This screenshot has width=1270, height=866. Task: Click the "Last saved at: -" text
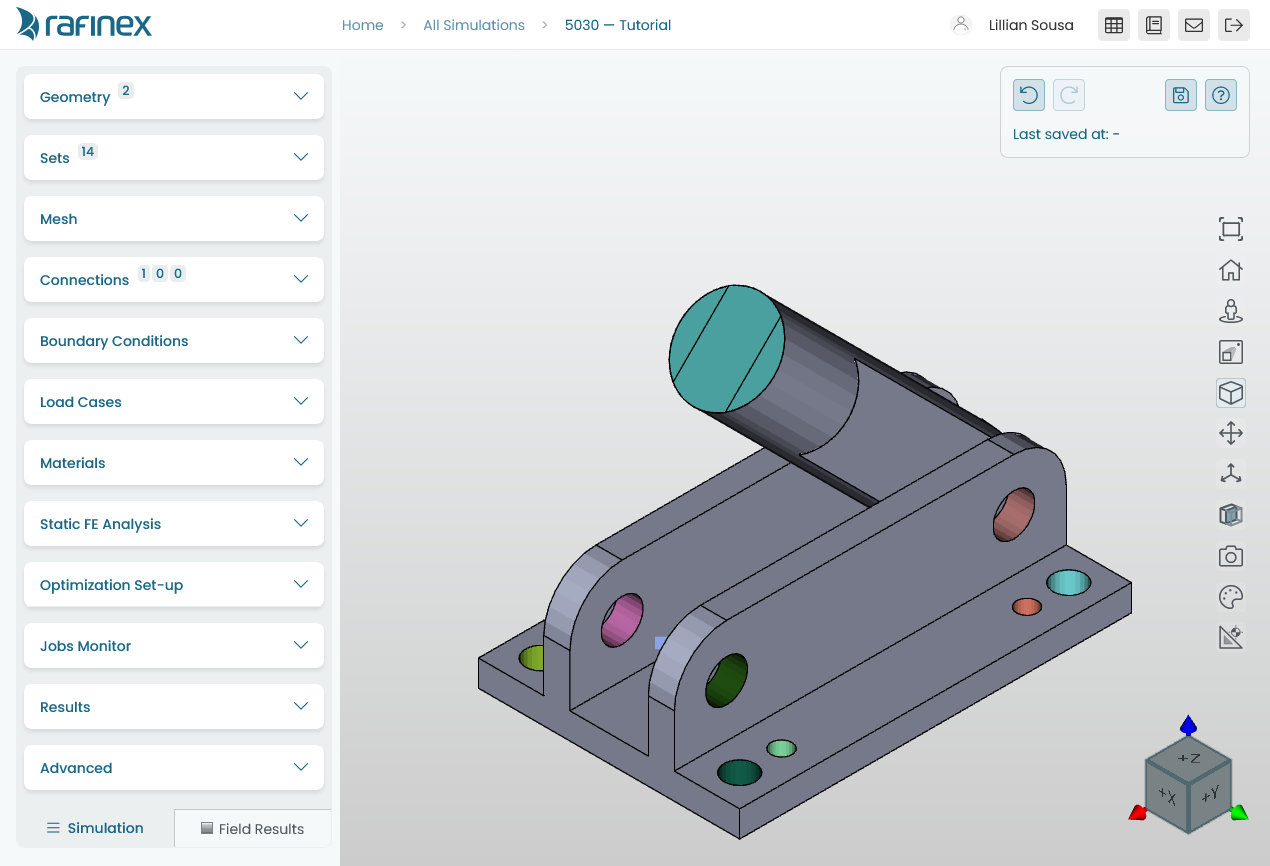click(1066, 134)
